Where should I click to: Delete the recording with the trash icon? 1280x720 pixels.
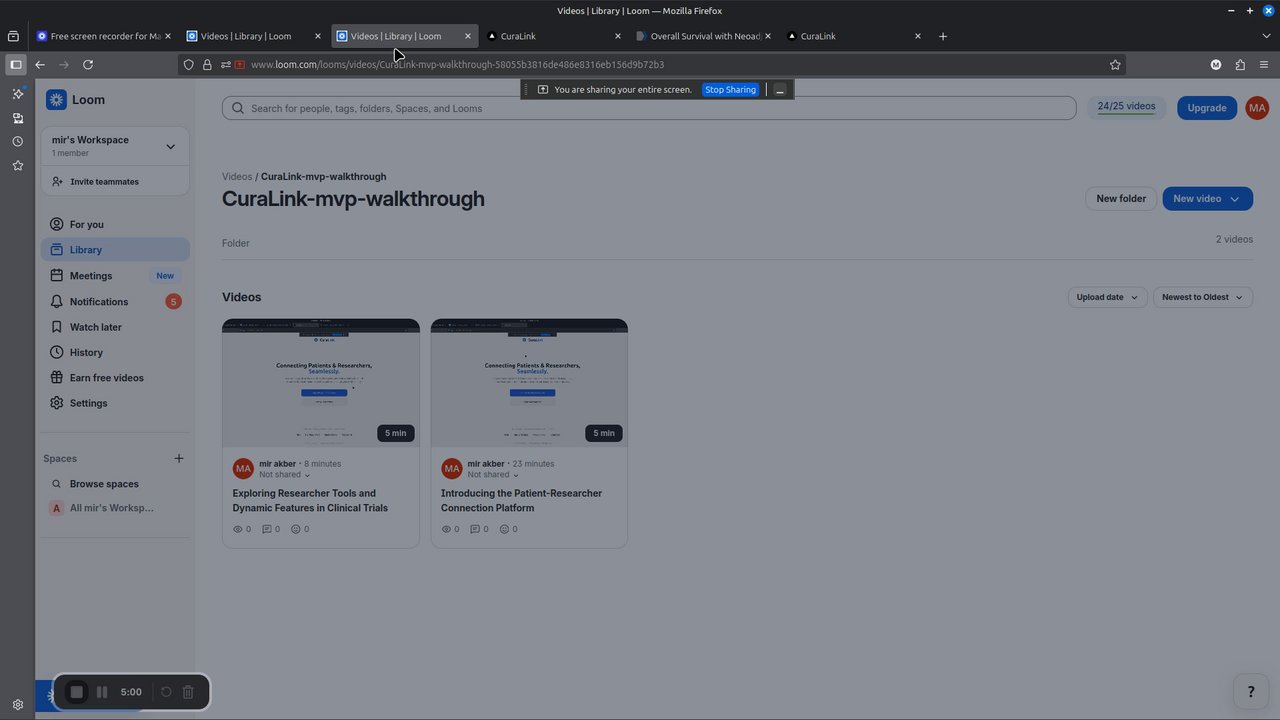coord(188,692)
